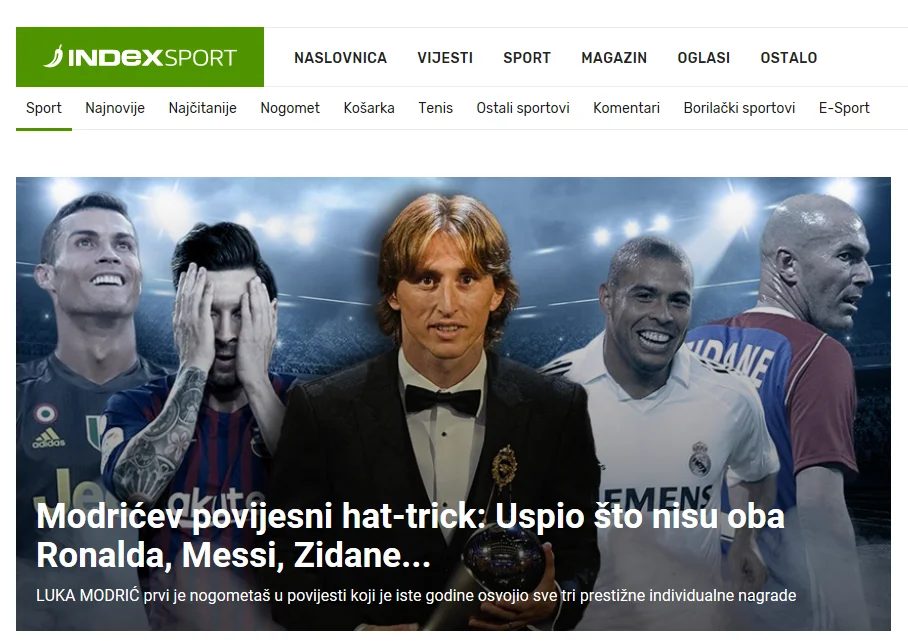Open Ostali sportovi category
The width and height of the screenshot is (908, 641).
pos(523,108)
